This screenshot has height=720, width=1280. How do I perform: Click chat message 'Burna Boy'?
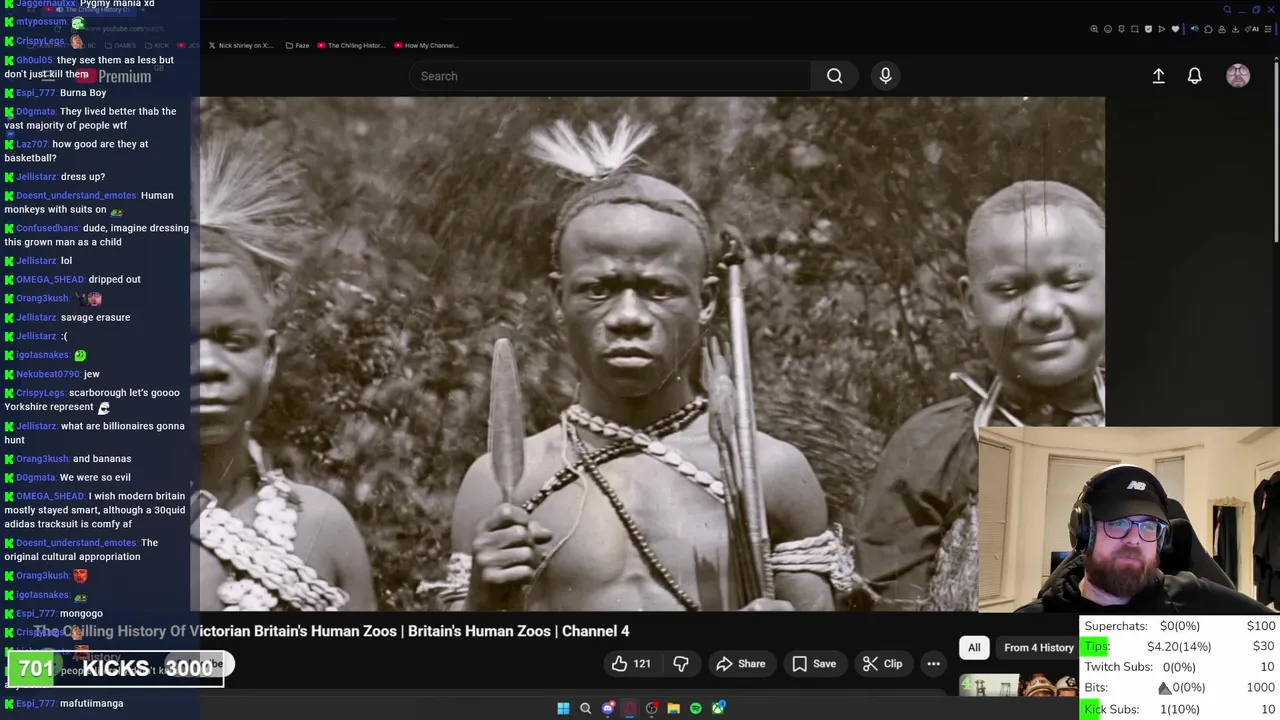83,93
